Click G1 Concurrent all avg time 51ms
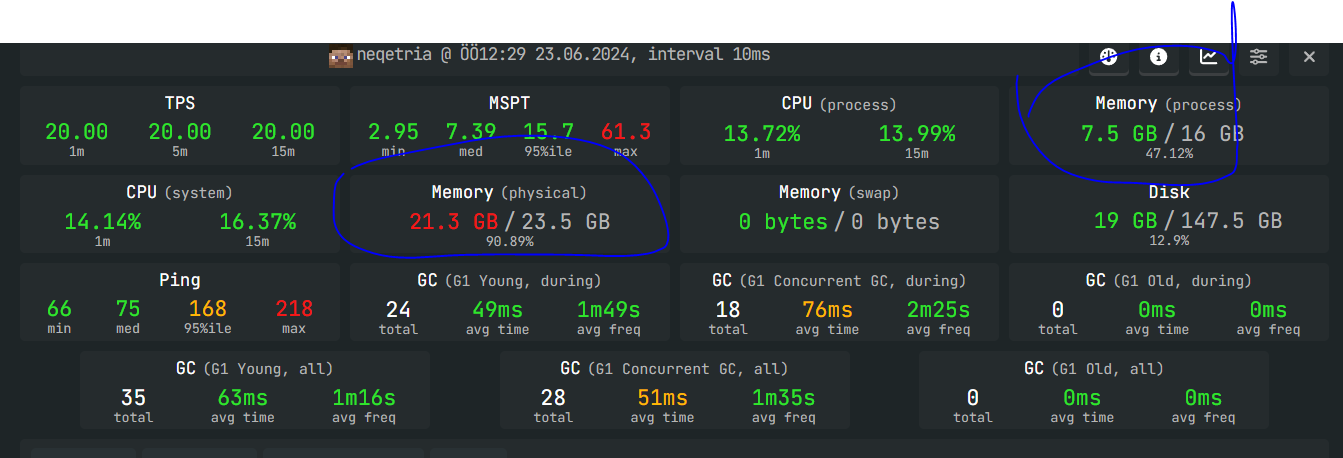This screenshot has height=458, width=1343. tap(663, 398)
